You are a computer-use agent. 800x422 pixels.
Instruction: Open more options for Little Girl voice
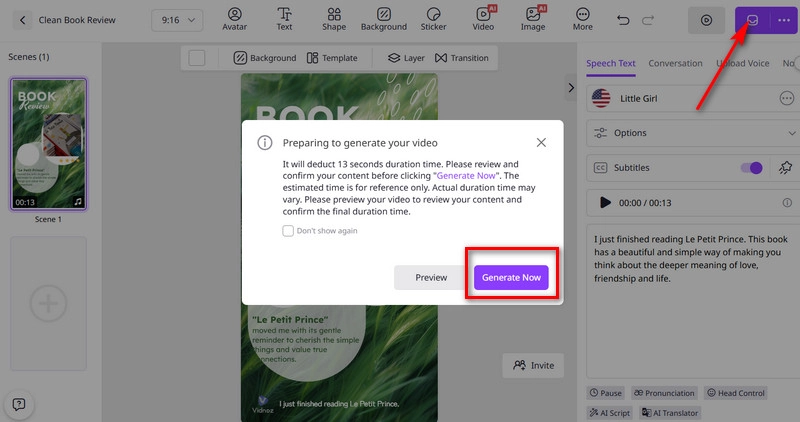786,98
